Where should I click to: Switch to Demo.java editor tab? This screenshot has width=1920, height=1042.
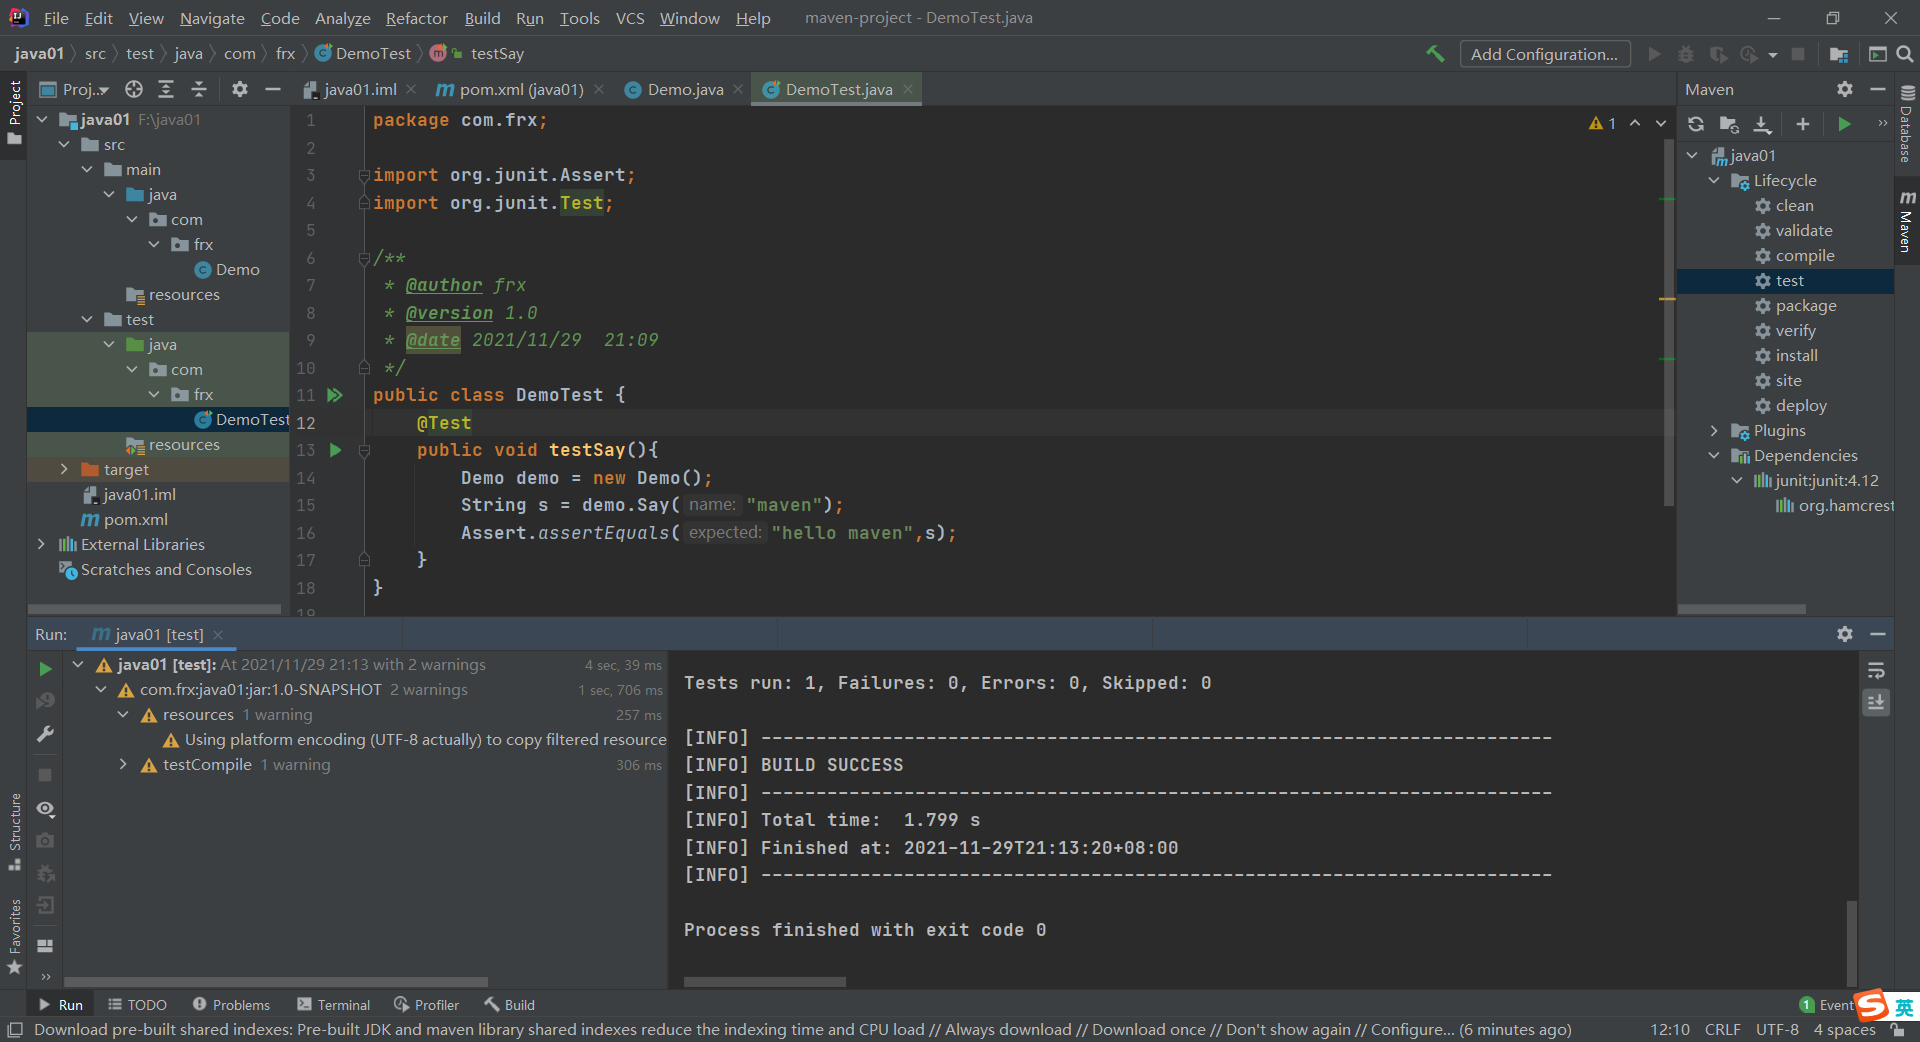click(x=685, y=89)
